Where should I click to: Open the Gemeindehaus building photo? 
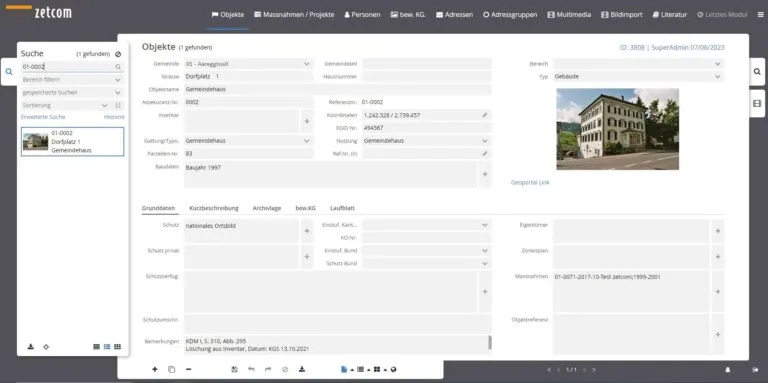(x=618, y=129)
